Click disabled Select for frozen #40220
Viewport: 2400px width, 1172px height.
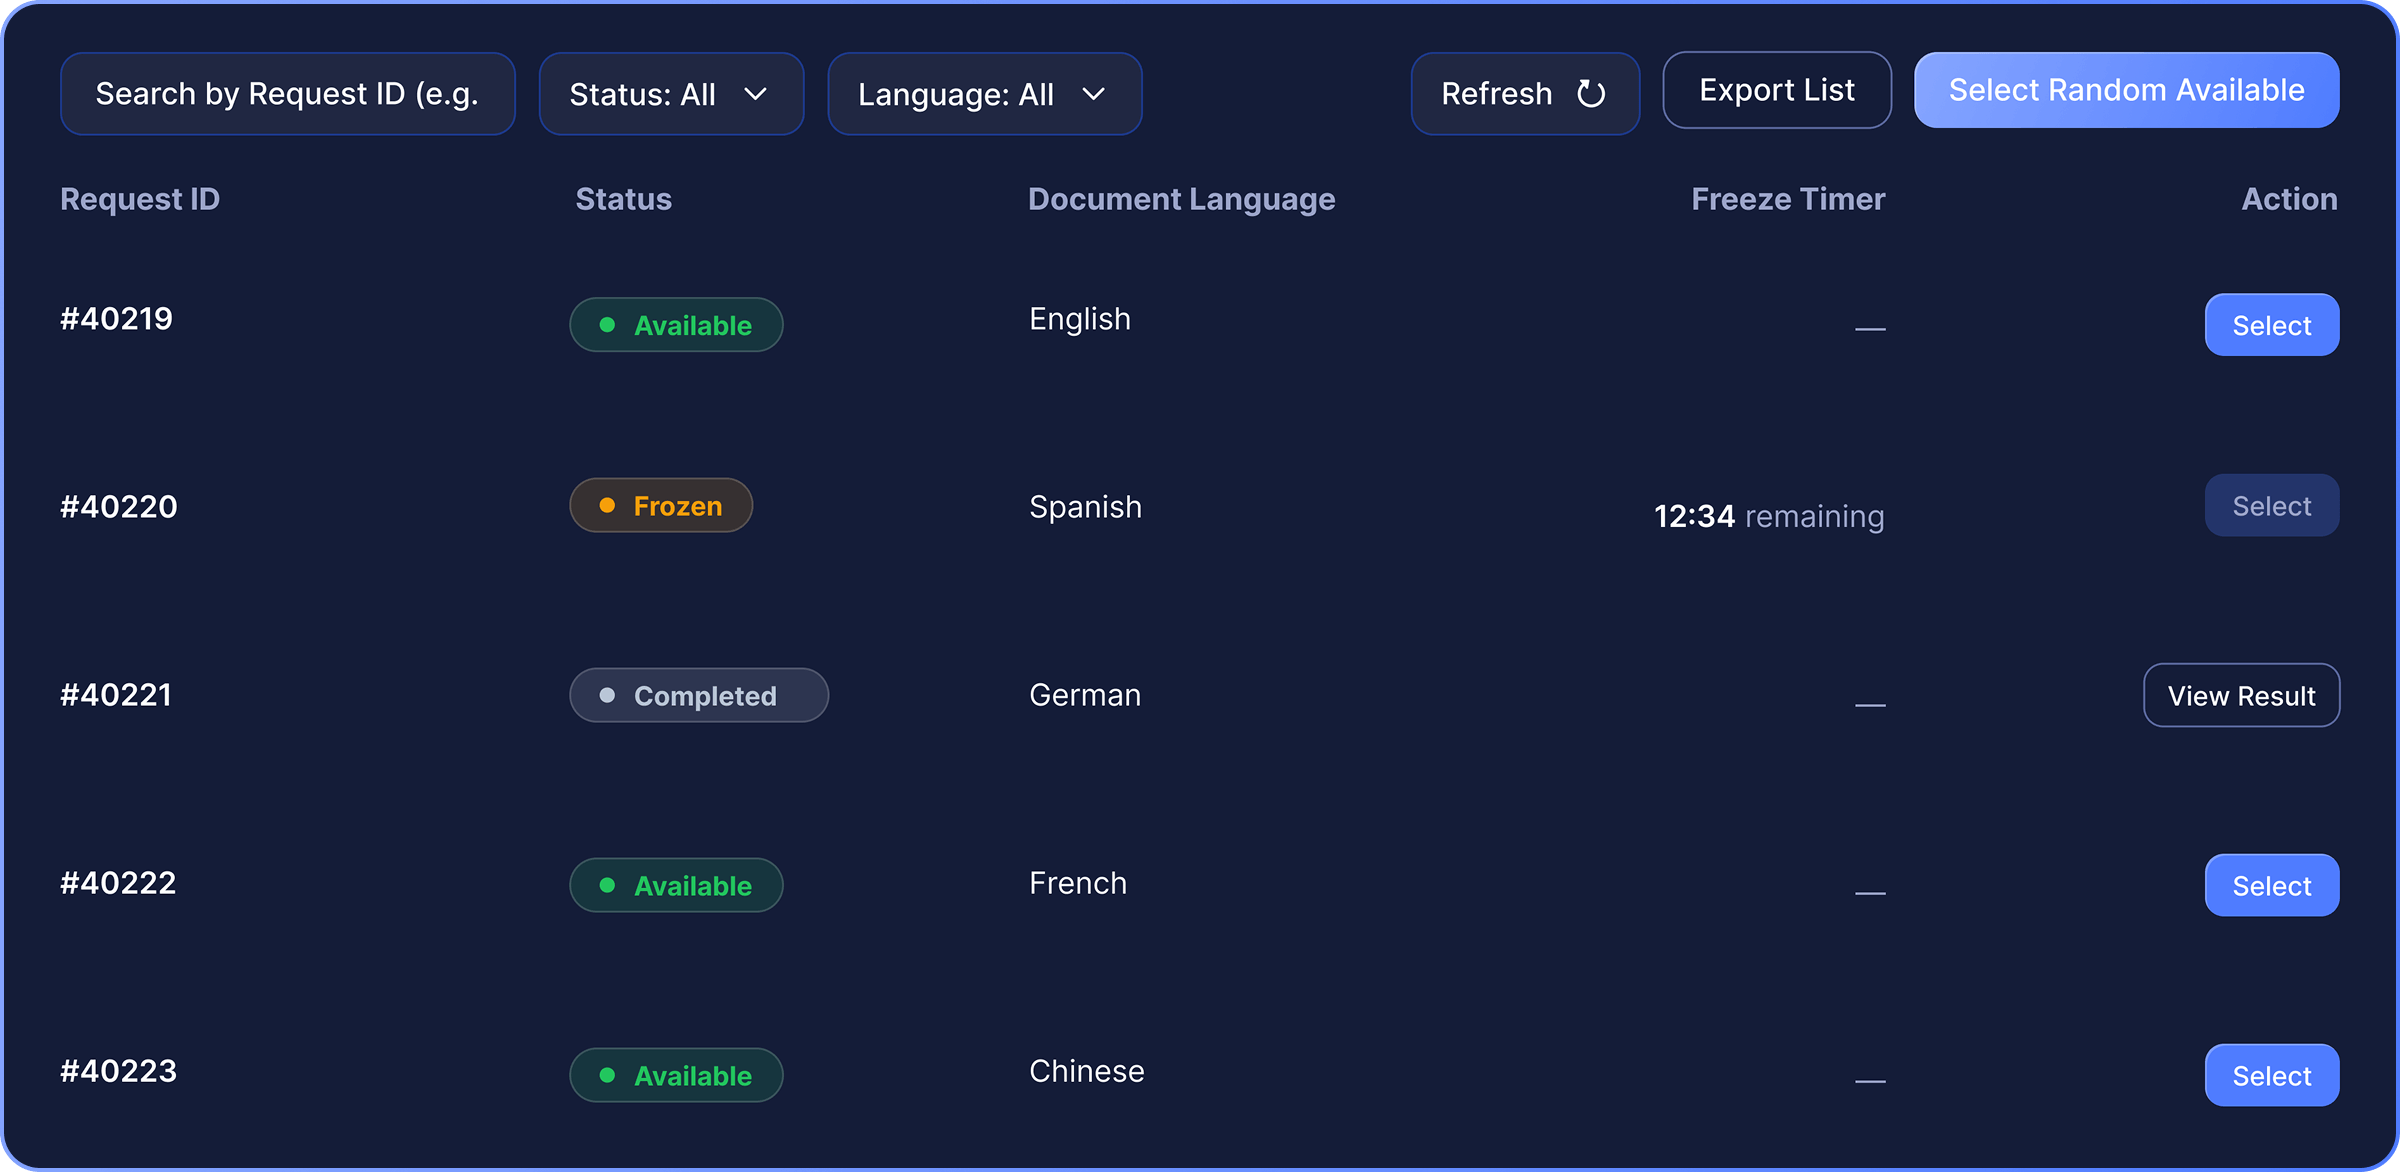(x=2271, y=506)
